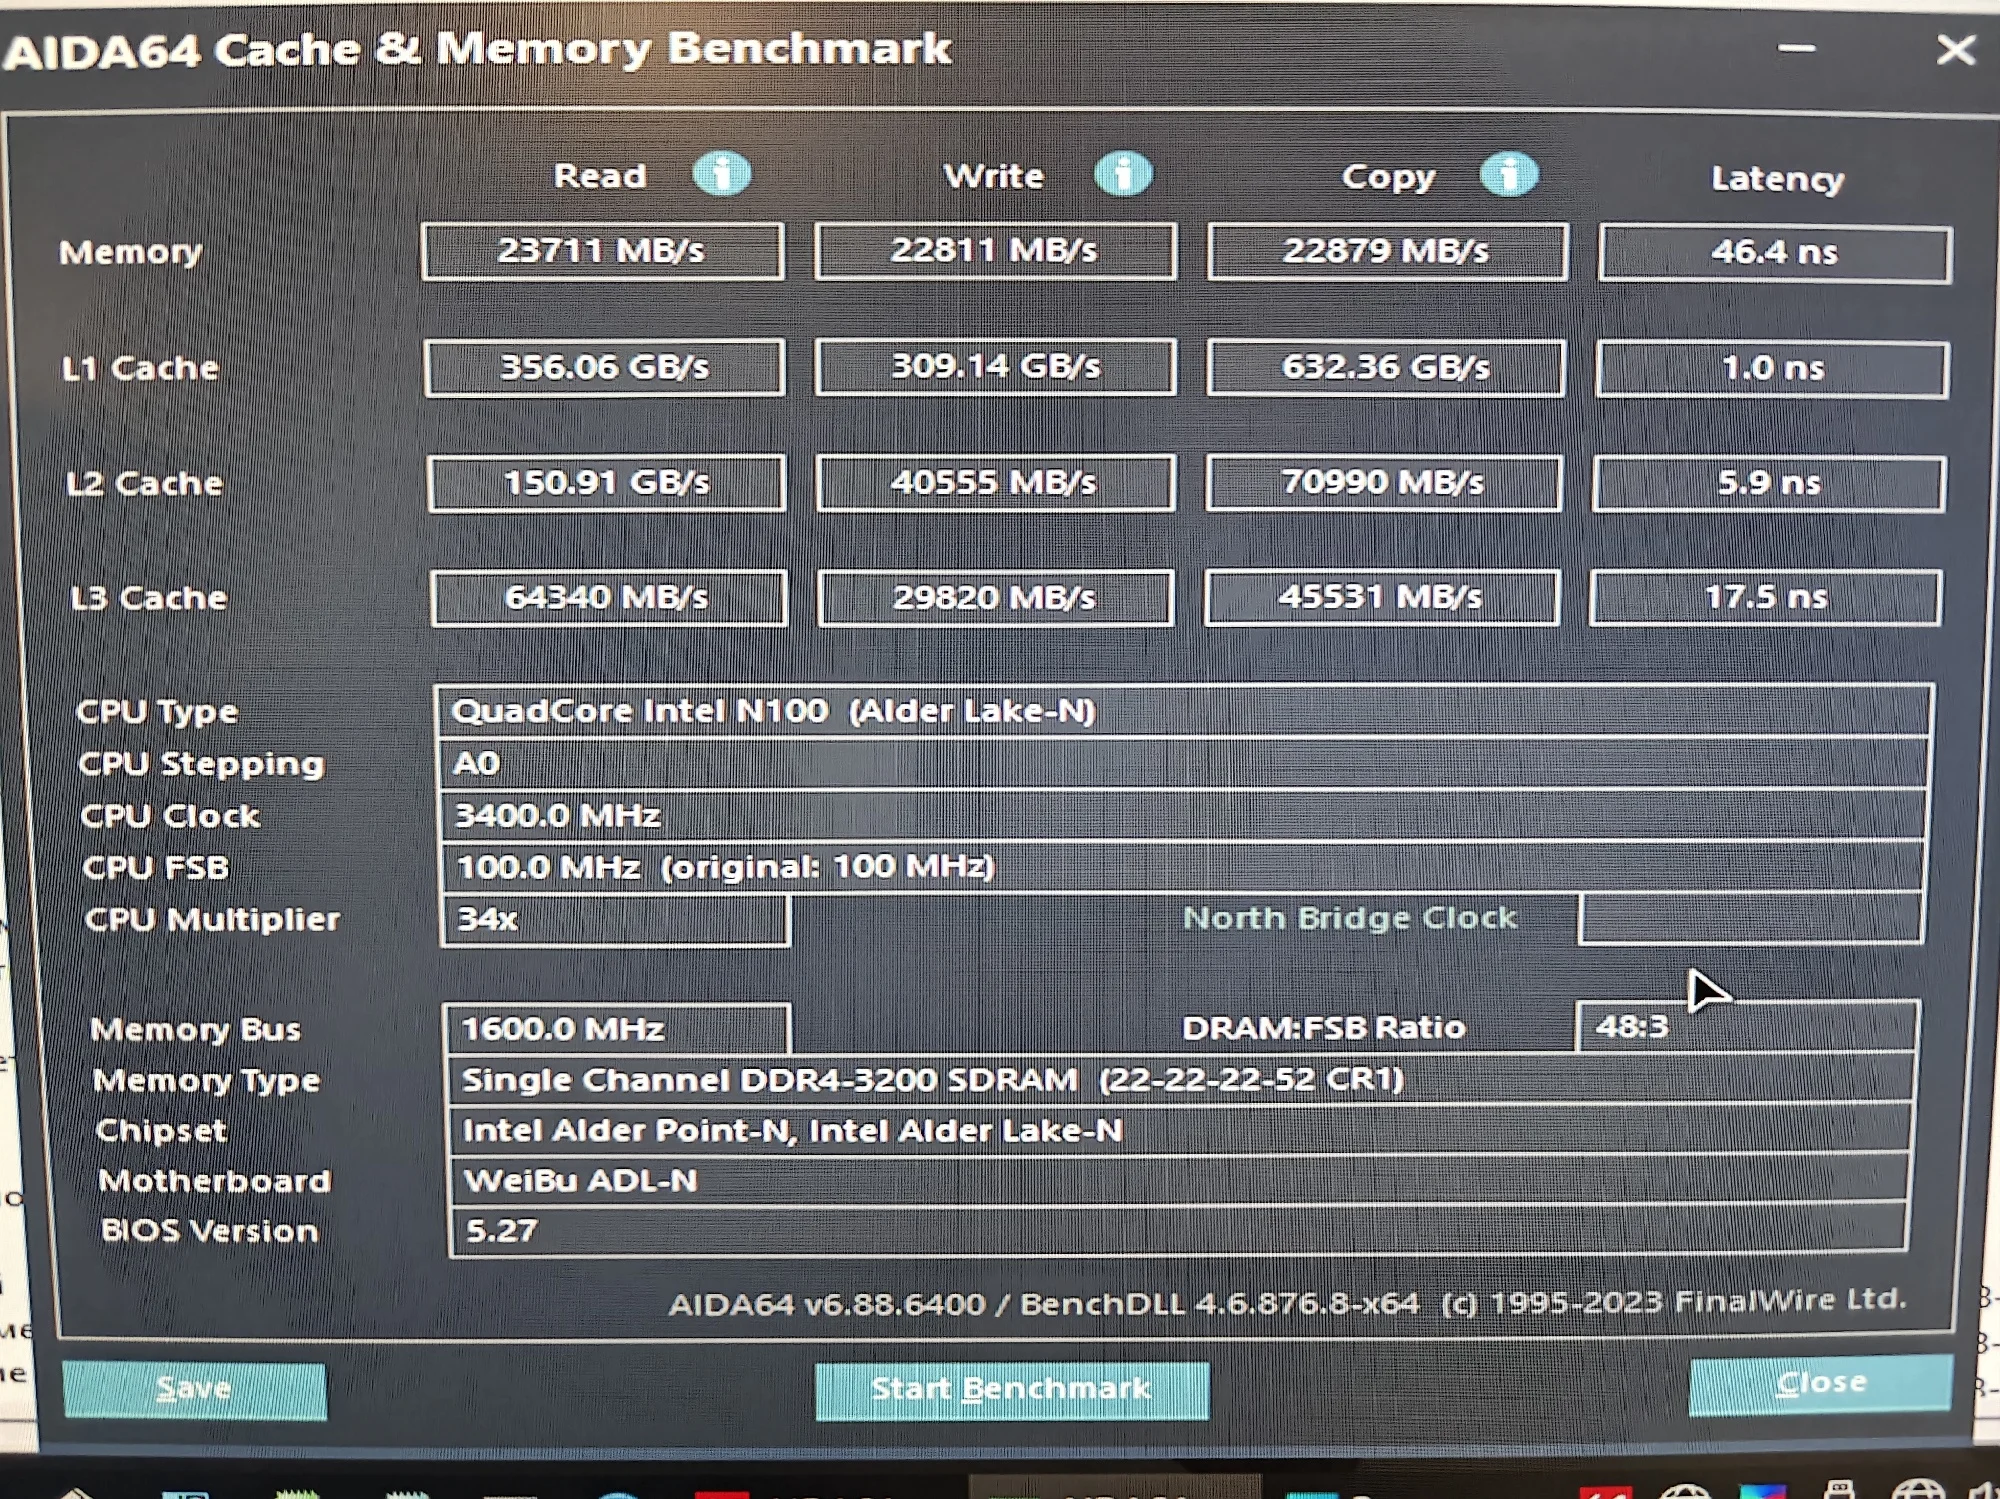Click the L3 Cache Copy 45531 MB/s box
The width and height of the screenshot is (2000, 1499).
pyautogui.click(x=1380, y=597)
